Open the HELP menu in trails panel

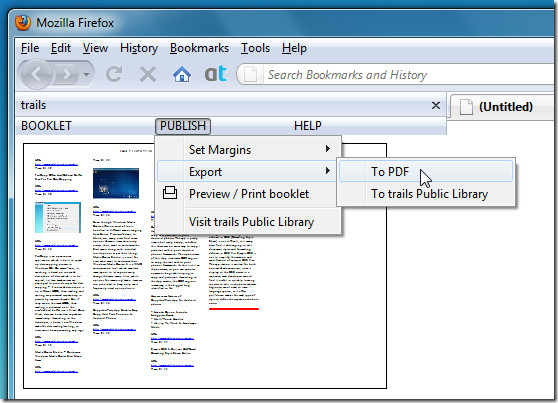(x=308, y=126)
